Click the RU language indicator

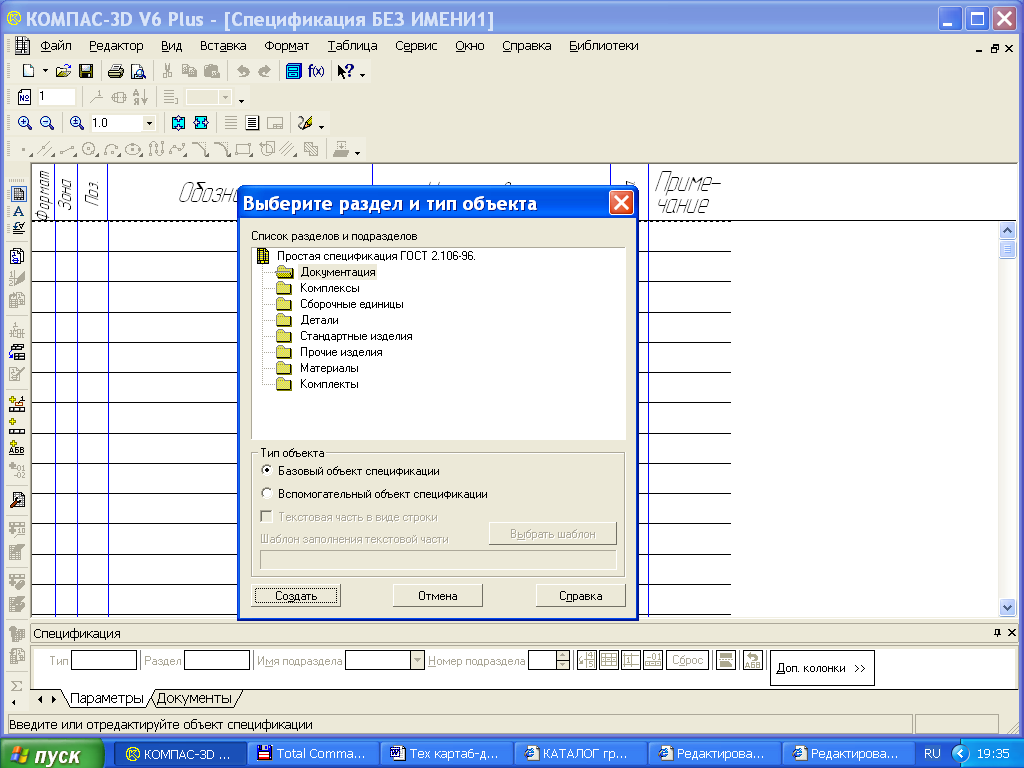932,754
